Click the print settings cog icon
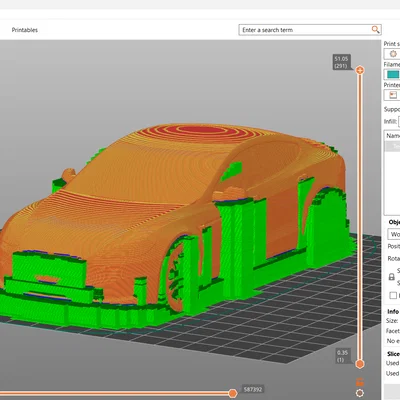 click(393, 54)
